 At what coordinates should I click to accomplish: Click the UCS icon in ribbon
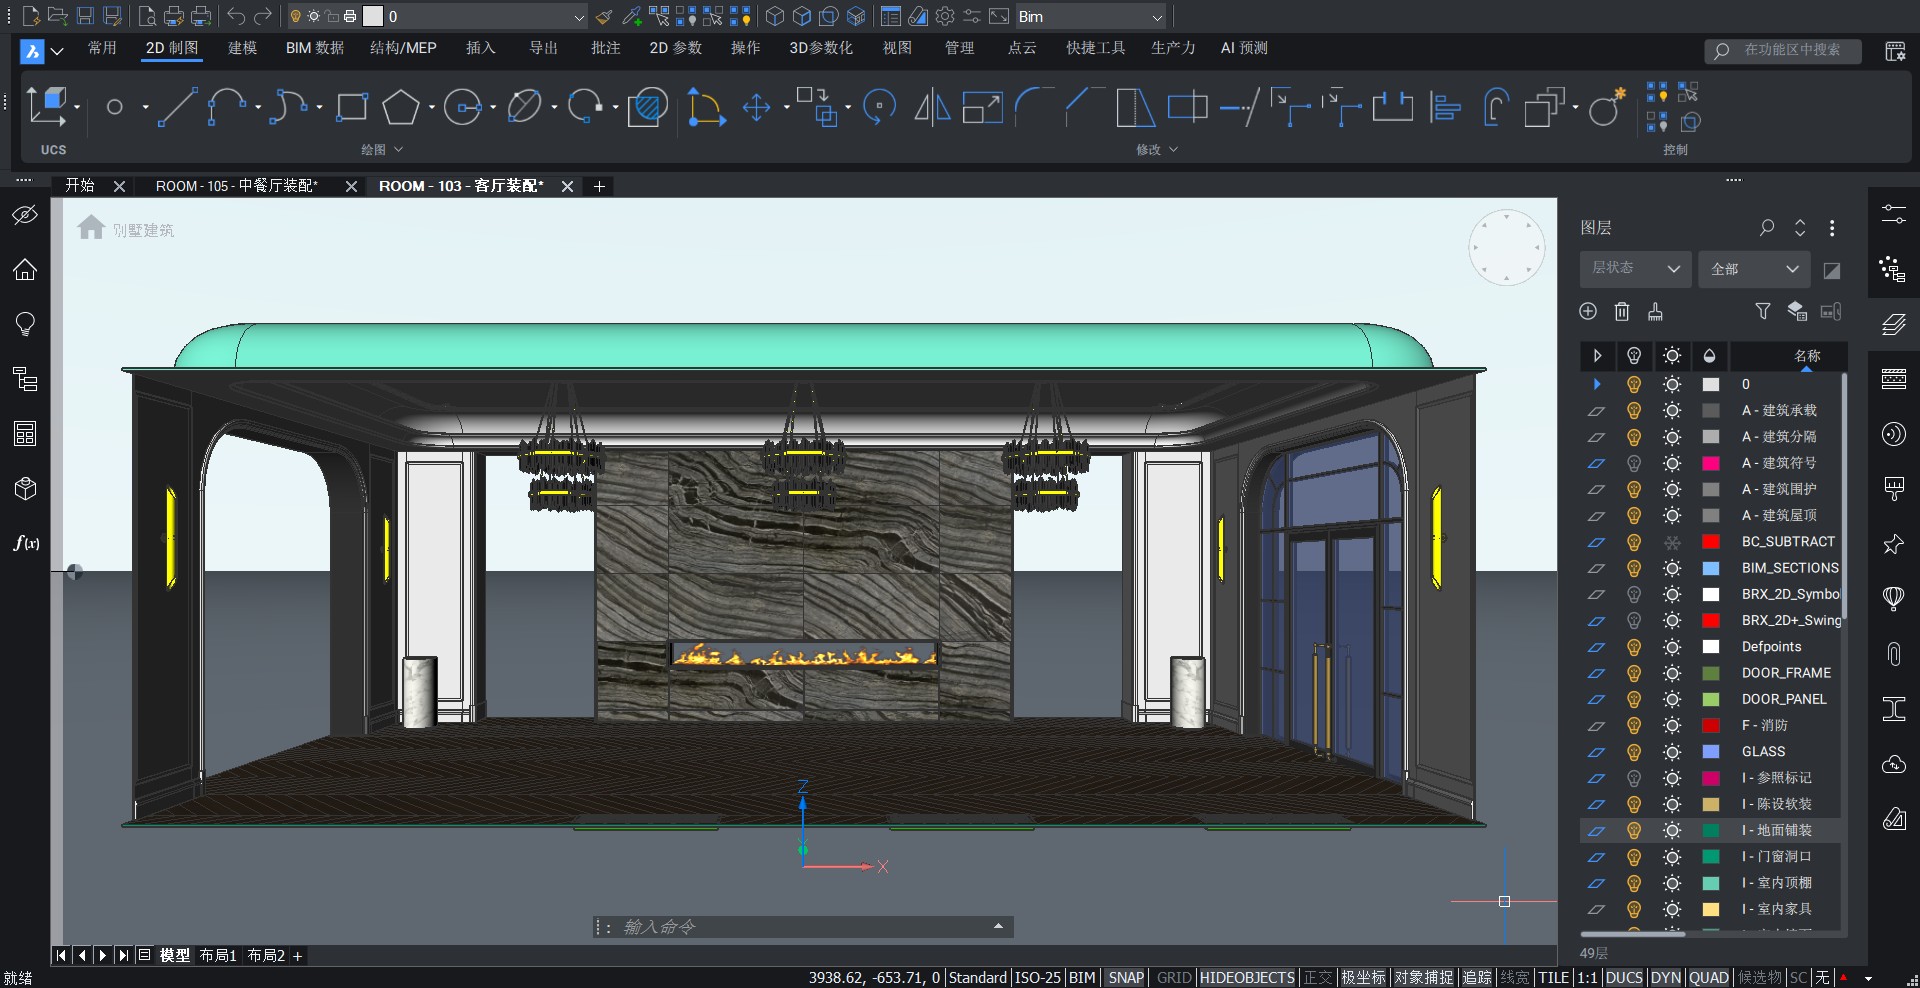pyautogui.click(x=49, y=106)
